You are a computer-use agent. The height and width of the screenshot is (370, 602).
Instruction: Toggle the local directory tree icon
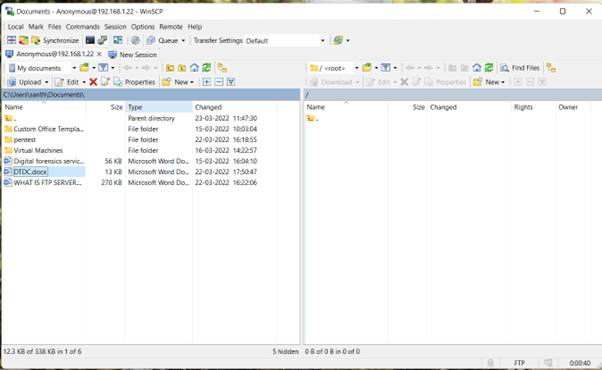[x=222, y=68]
